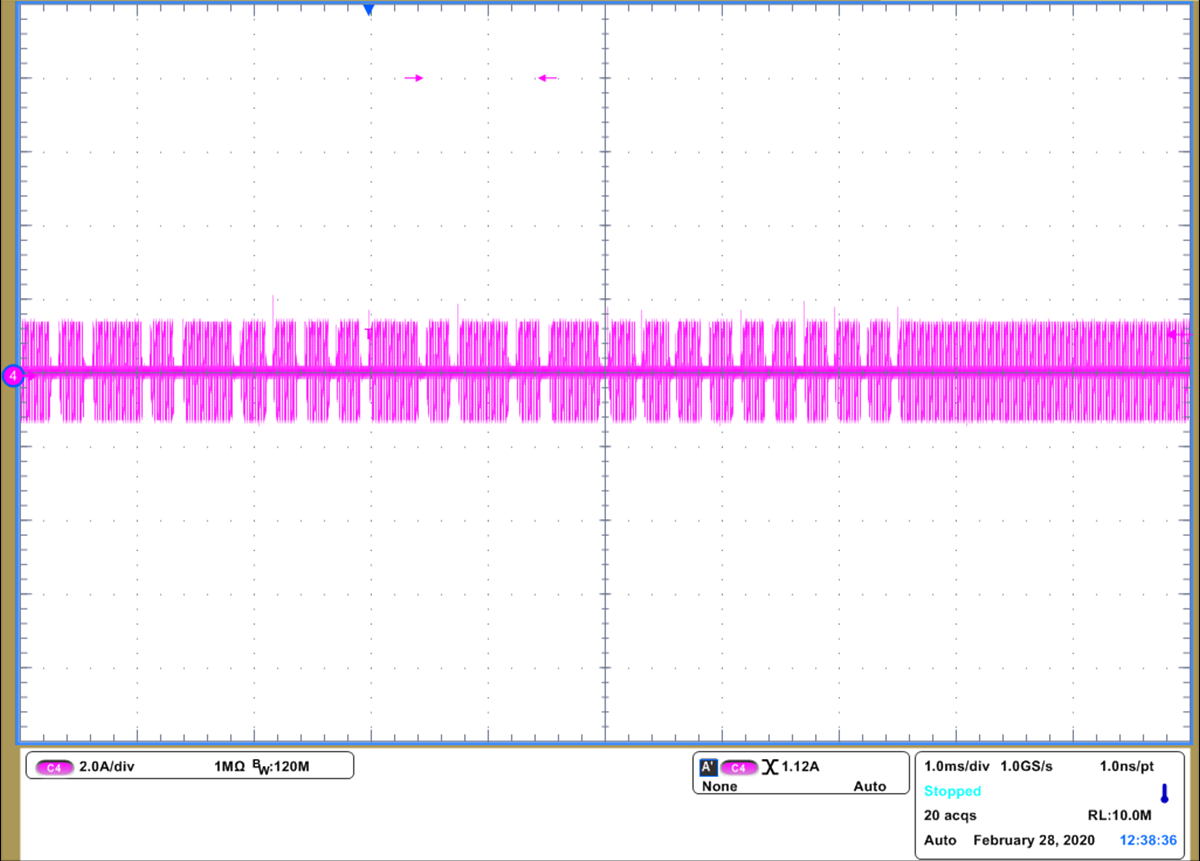Click the RL:10.0M record length readout
This screenshot has width=1200, height=861.
pyautogui.click(x=1119, y=815)
